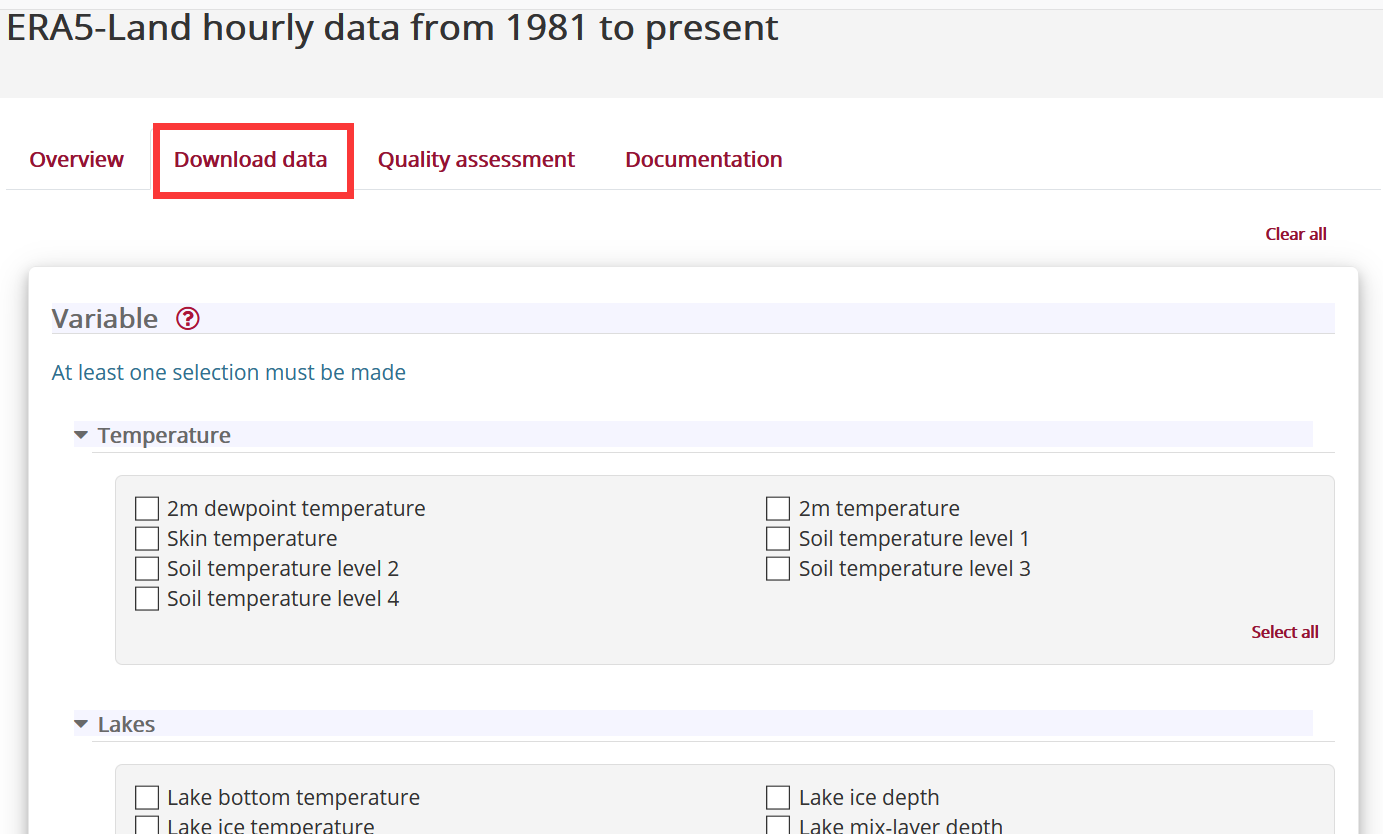Check the Skin temperature option
Screen dimensions: 1383x834
[x=147, y=539]
